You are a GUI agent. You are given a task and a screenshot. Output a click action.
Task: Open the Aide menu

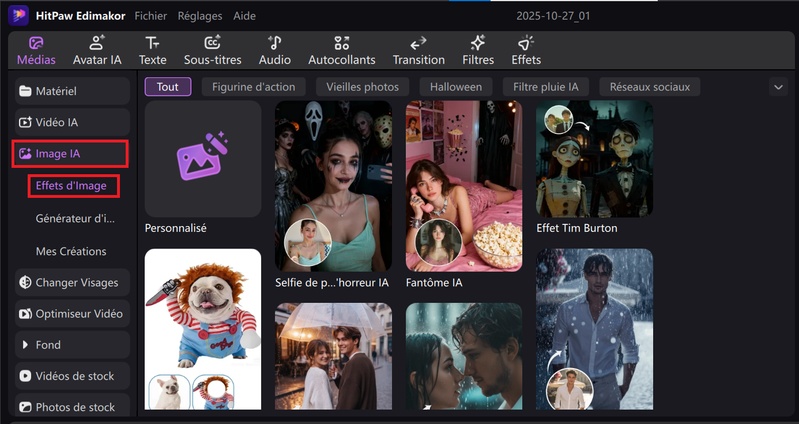tap(244, 16)
